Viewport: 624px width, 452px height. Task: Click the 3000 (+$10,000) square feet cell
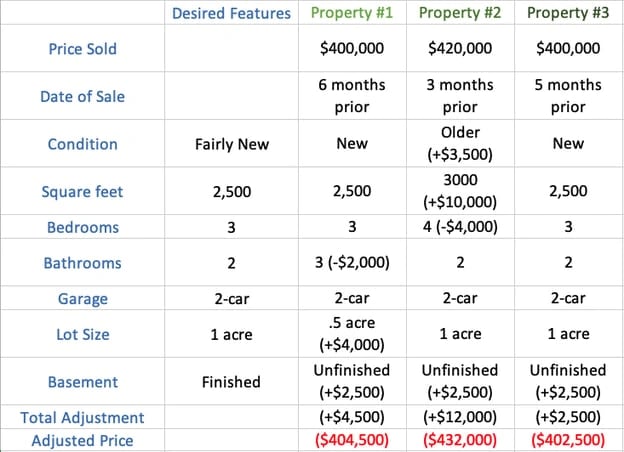[460, 191]
